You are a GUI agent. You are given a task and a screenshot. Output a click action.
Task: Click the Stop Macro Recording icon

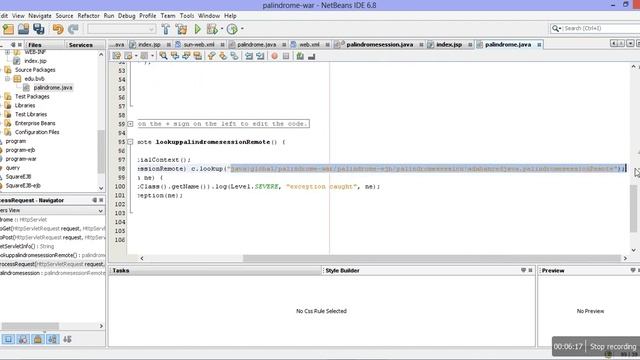tap(286, 56)
